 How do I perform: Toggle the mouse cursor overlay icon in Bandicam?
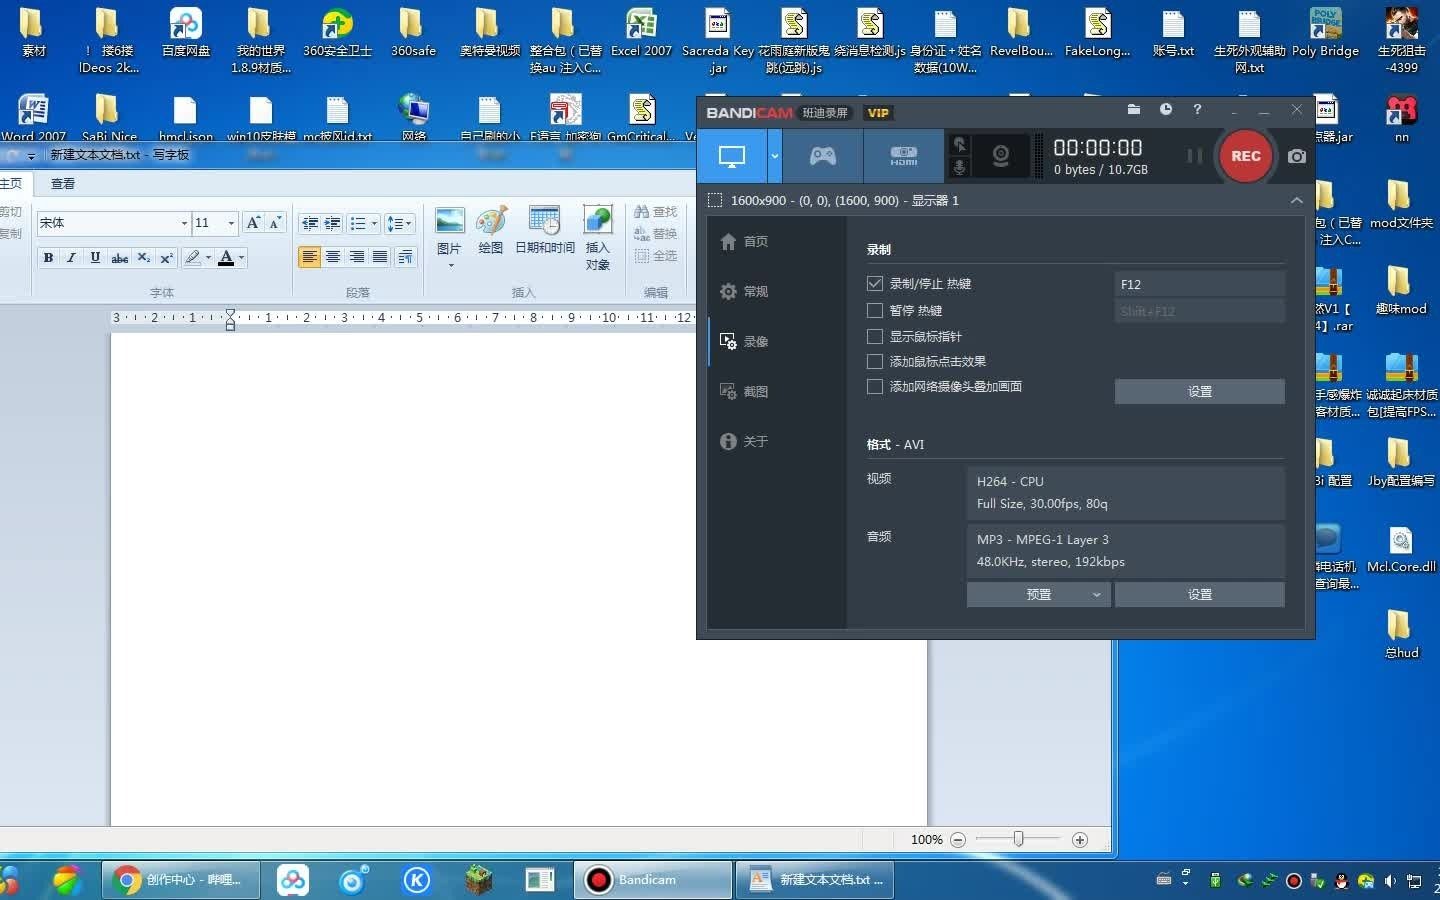tap(960, 145)
